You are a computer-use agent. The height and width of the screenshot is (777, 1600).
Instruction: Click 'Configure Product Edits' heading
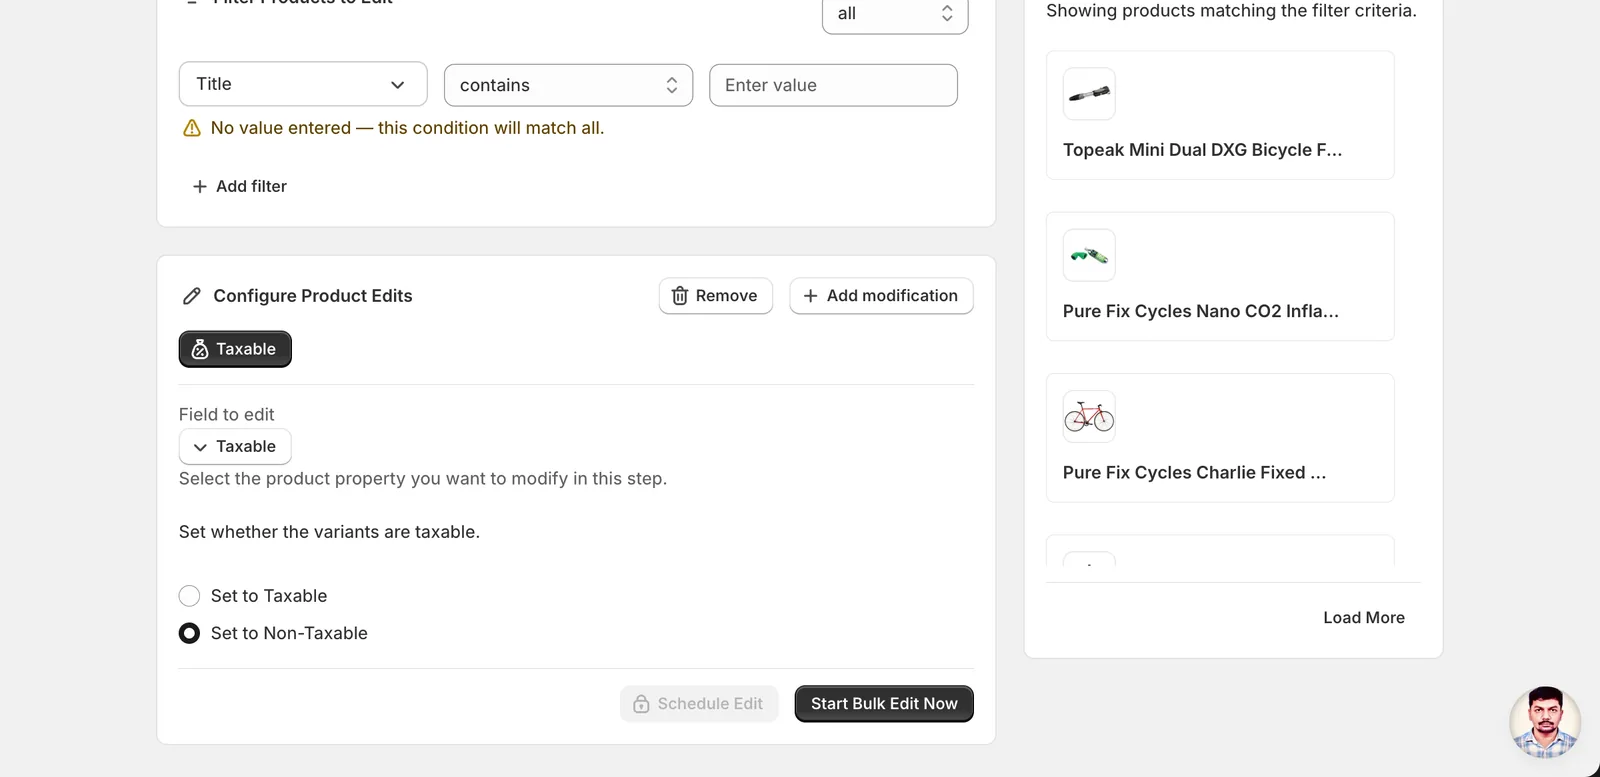click(313, 296)
